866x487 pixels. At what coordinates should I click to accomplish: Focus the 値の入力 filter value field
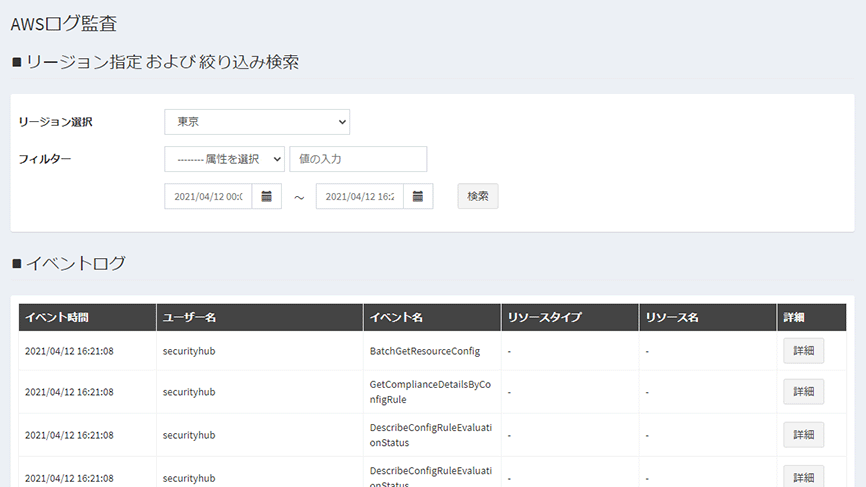(358, 159)
